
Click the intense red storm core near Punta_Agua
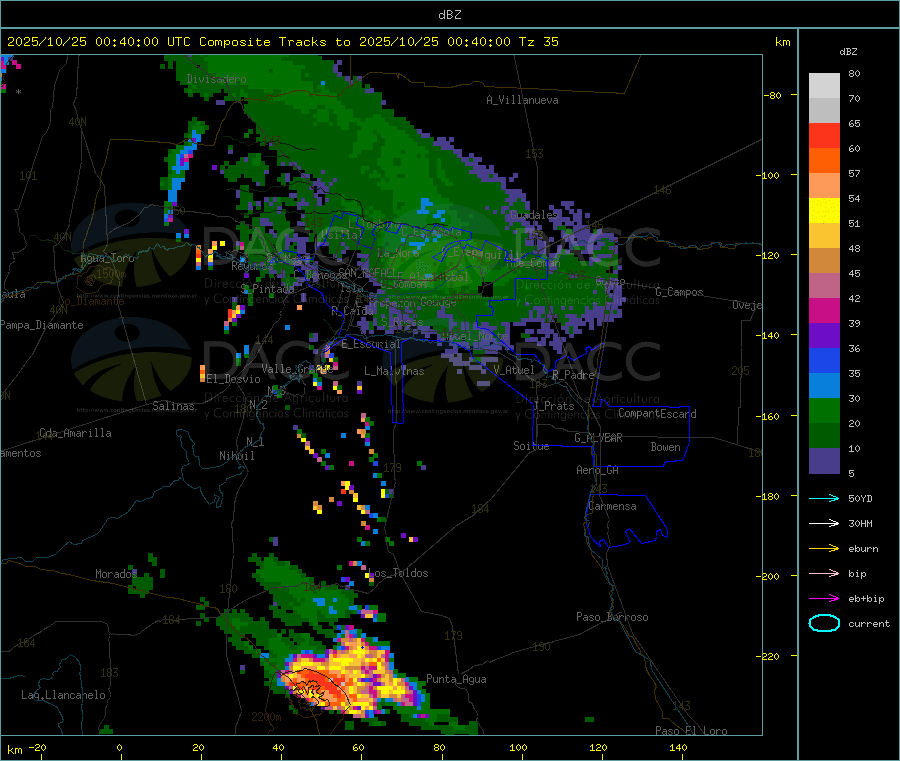tap(316, 688)
